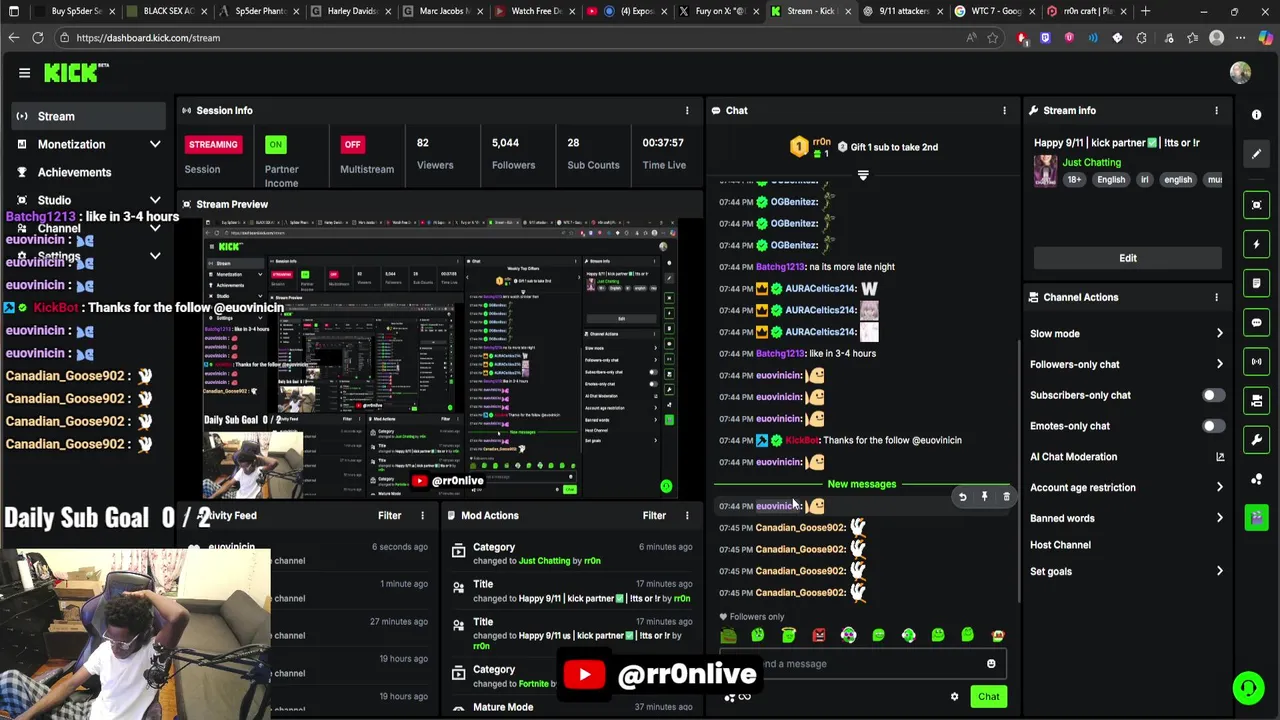
Task: Enable Subscribers-only chat toggle
Action: (x=1212, y=395)
